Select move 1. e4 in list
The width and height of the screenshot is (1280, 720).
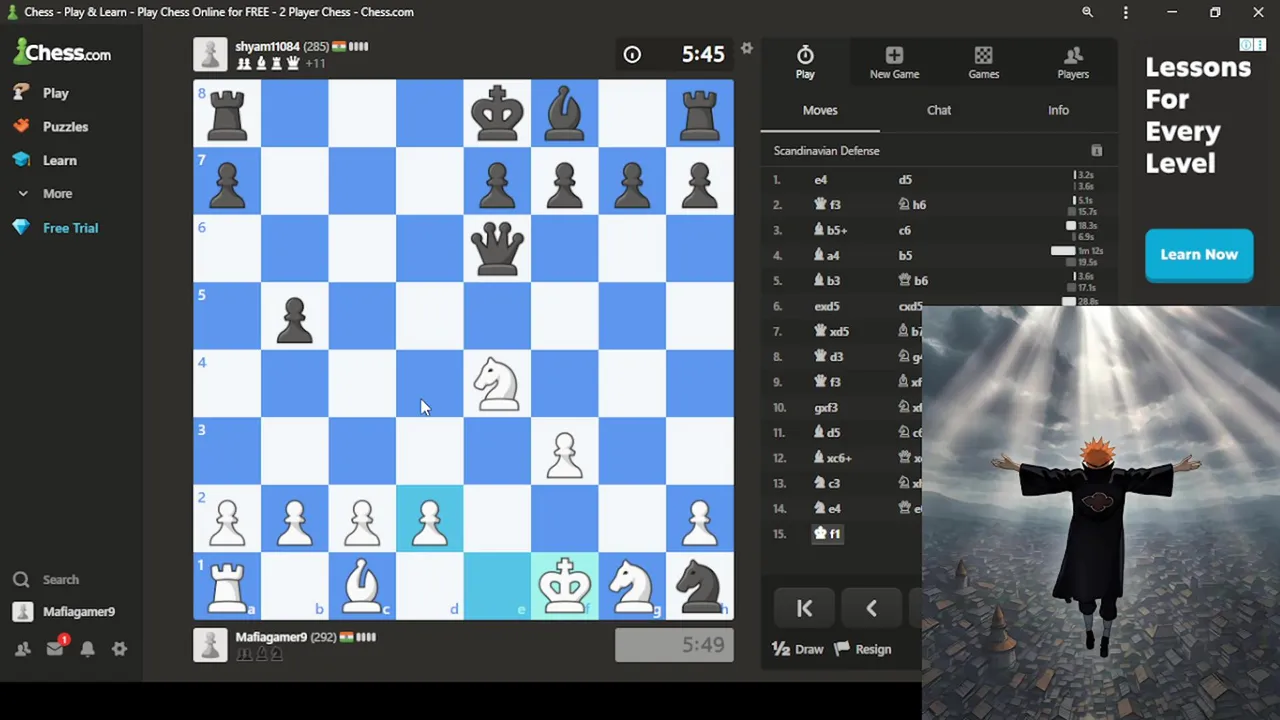click(821, 180)
